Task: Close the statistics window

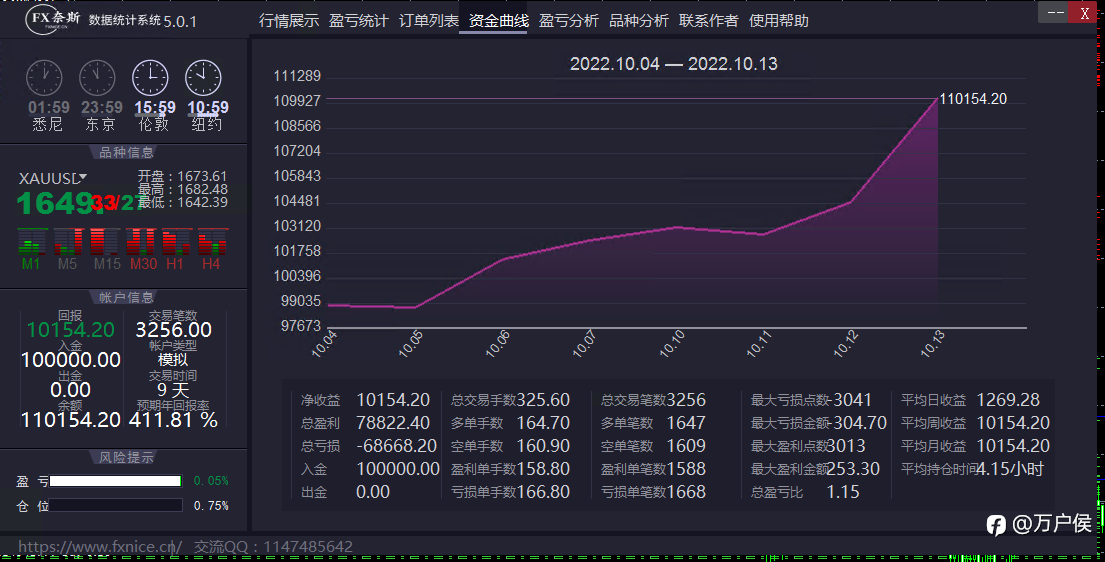Action: coord(1085,13)
